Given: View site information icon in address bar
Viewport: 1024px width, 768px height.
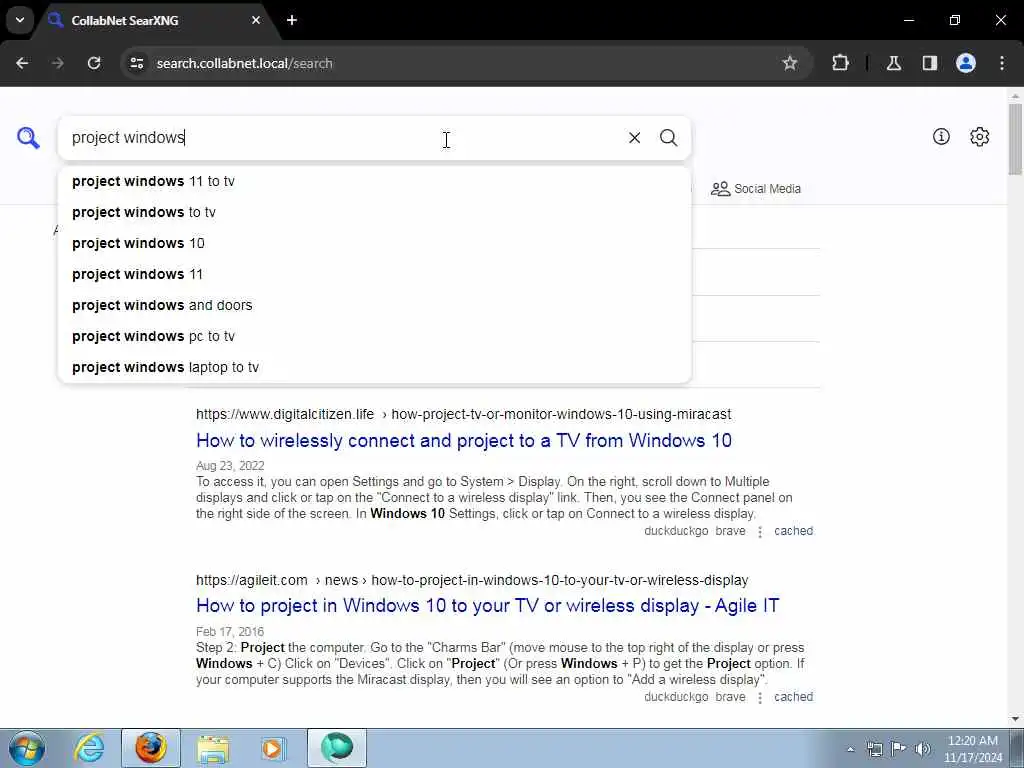Looking at the screenshot, I should click(136, 63).
